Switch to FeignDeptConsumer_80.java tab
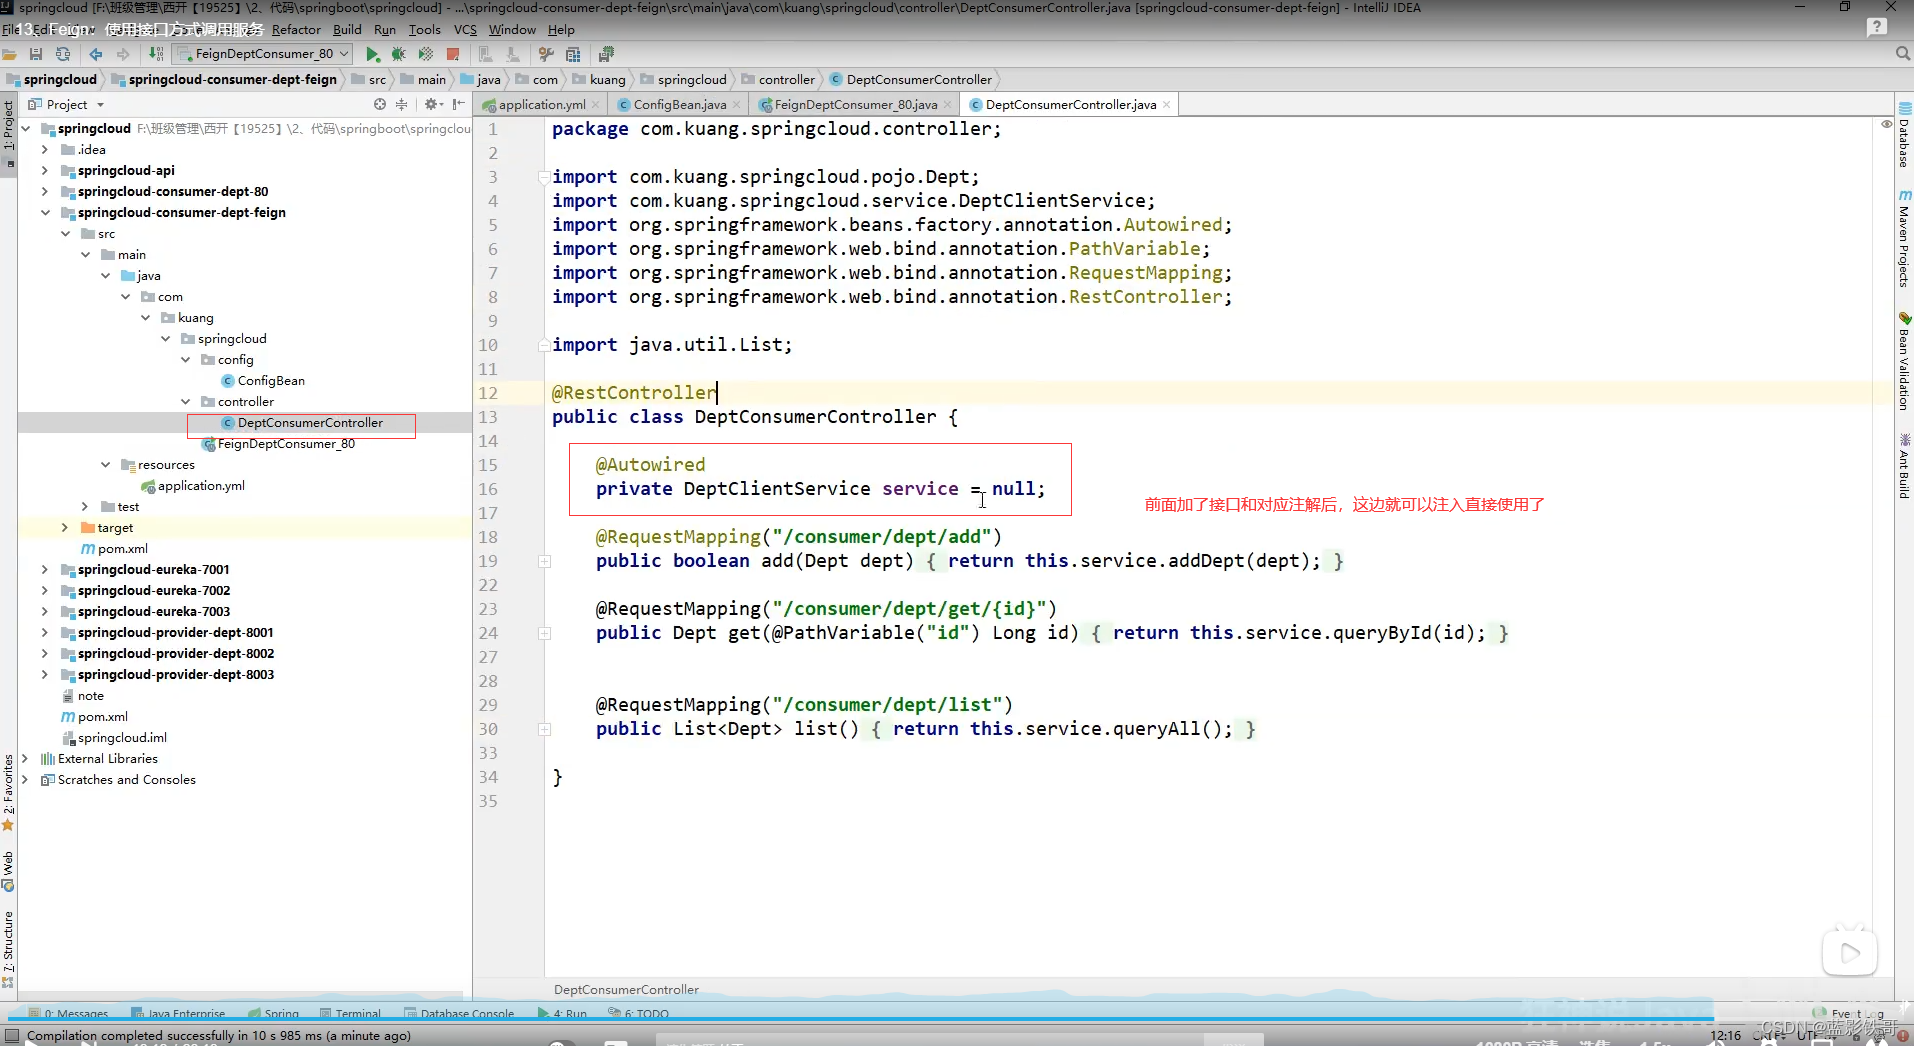This screenshot has height=1046, width=1914. pyautogui.click(x=855, y=104)
